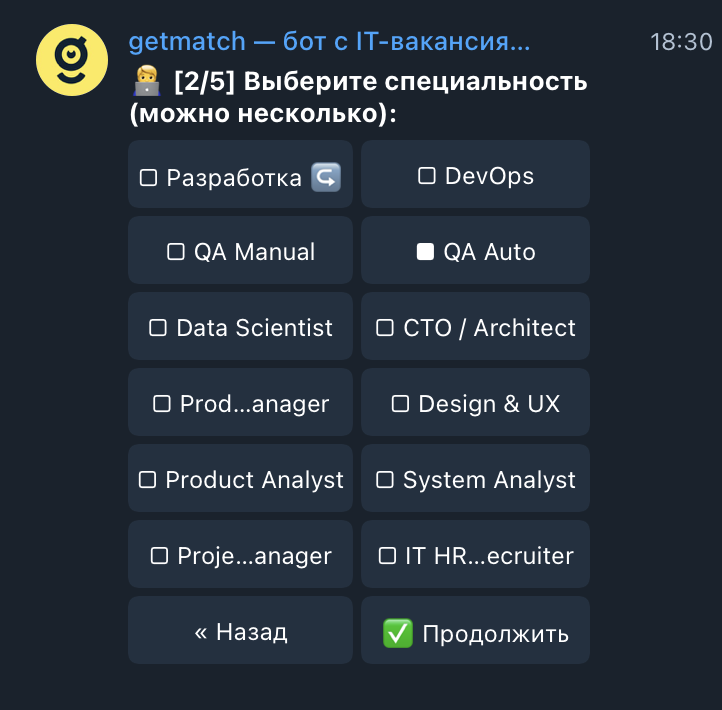
Task: Click the 18:30 message timestamp
Action: pyautogui.click(x=681, y=42)
